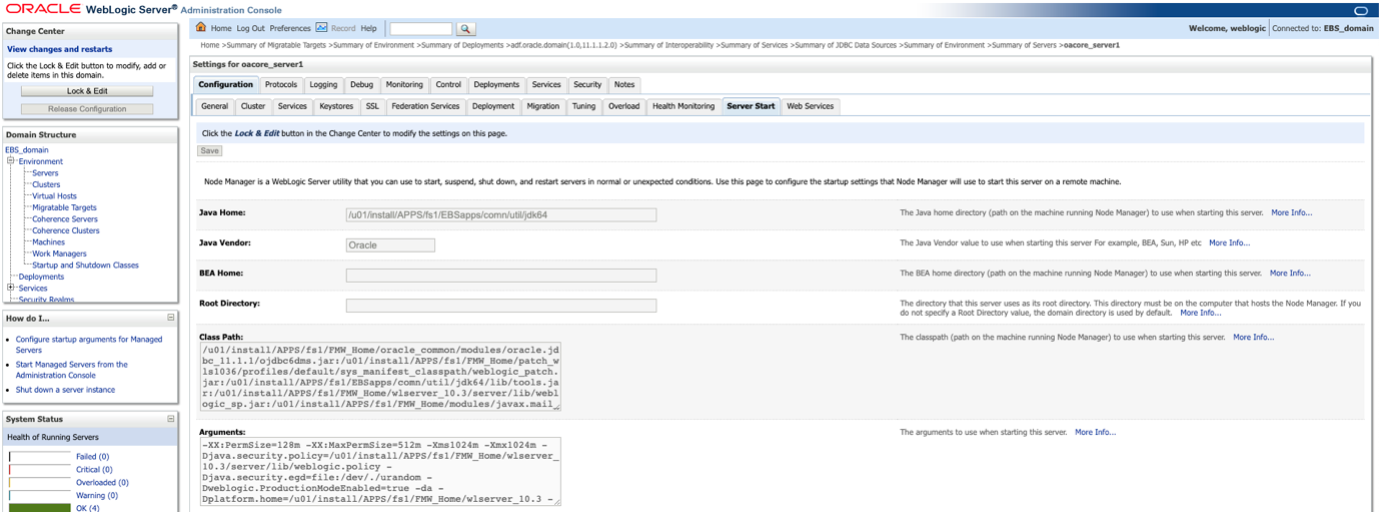The width and height of the screenshot is (1384, 516).
Task: Switch to the Logging tab
Action: point(323,85)
